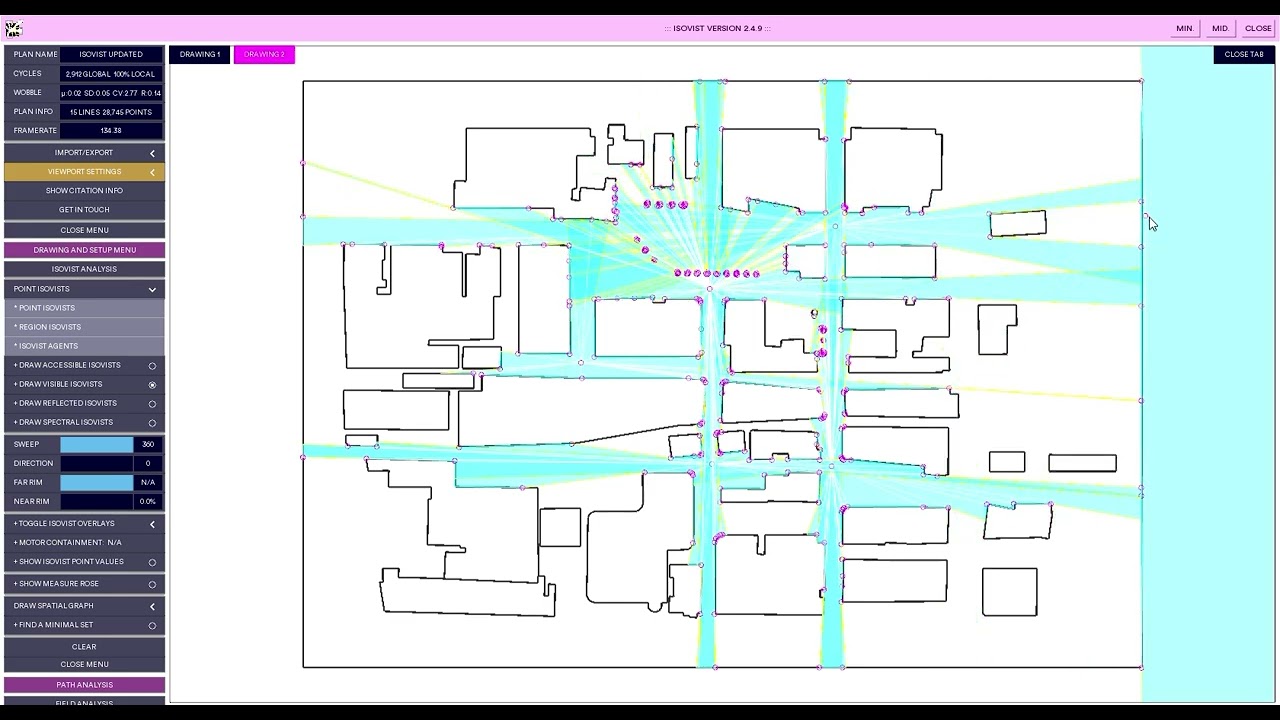Expand the Import/Export section
1280x720 pixels.
pos(84,153)
